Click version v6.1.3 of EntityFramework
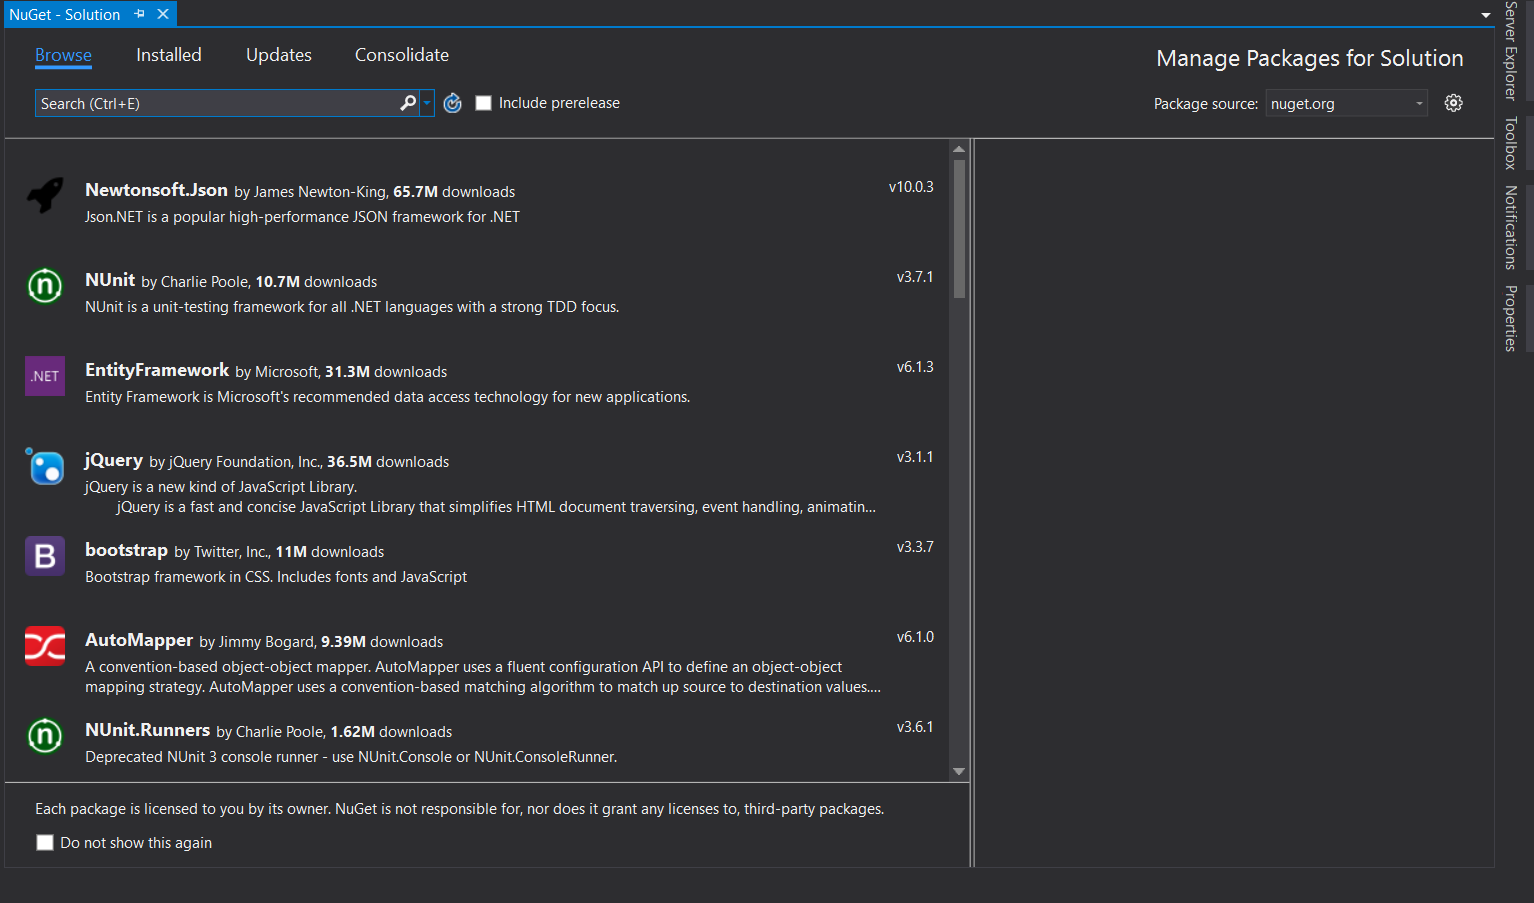Viewport: 1534px width, 903px height. 915,367
